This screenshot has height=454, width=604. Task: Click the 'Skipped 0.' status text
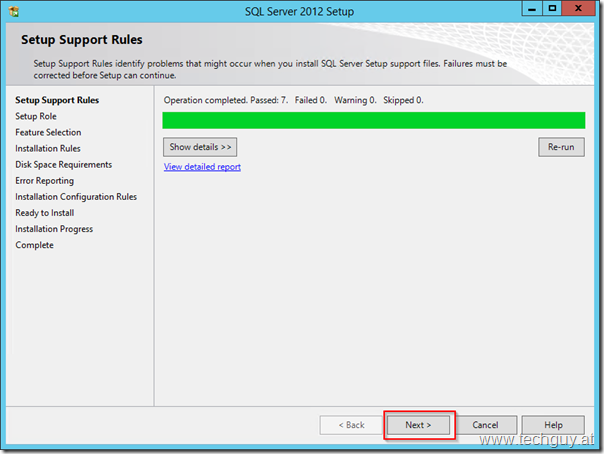click(403, 101)
